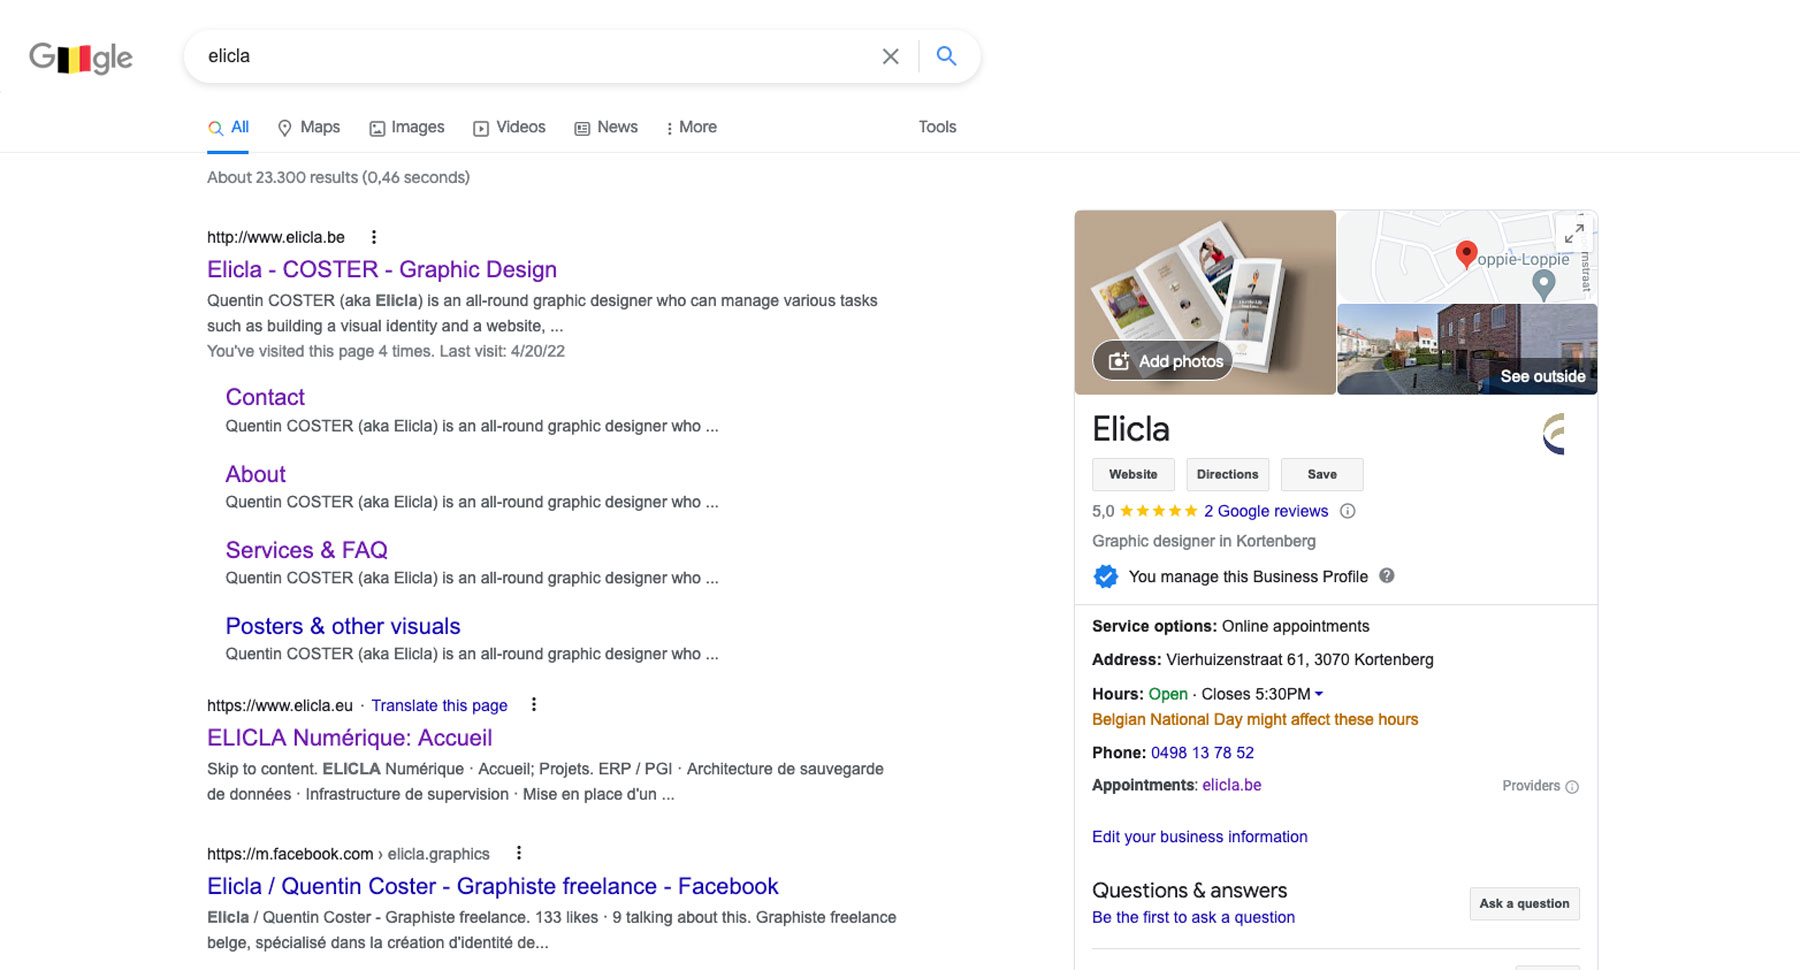The image size is (1800, 970).
Task: Switch to the Videos tab
Action: click(x=509, y=127)
